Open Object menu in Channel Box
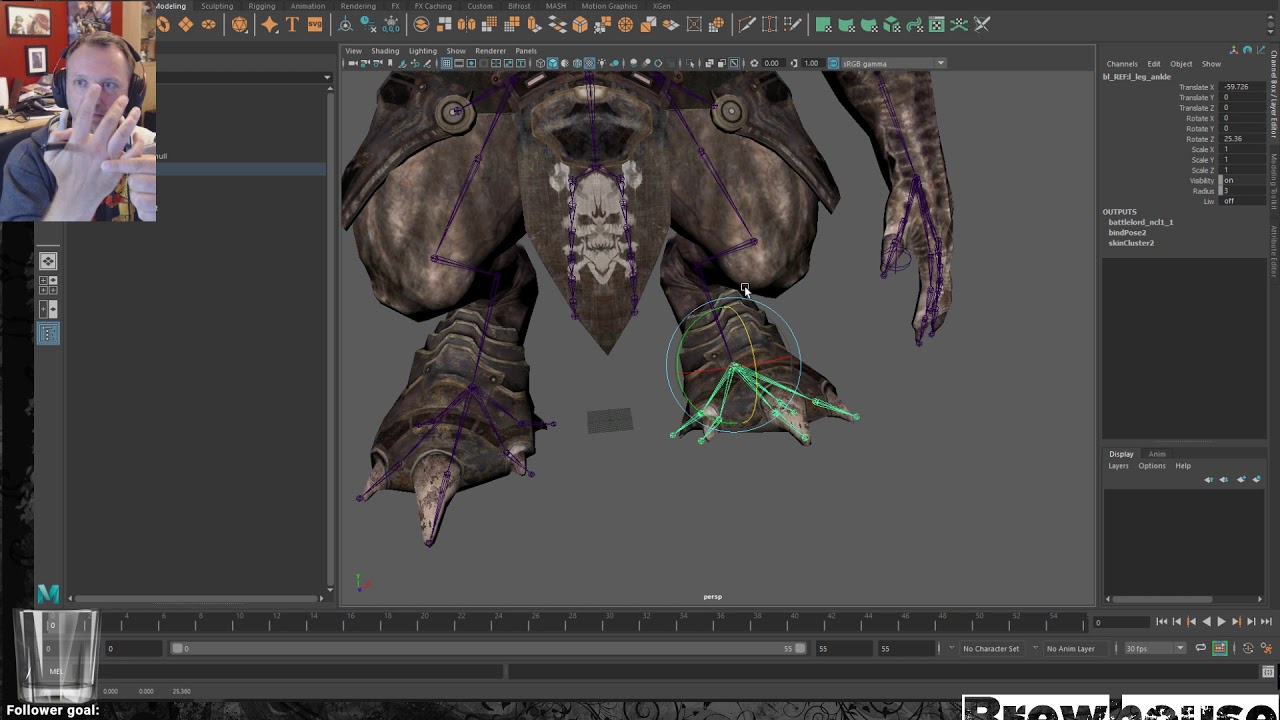 click(1181, 64)
